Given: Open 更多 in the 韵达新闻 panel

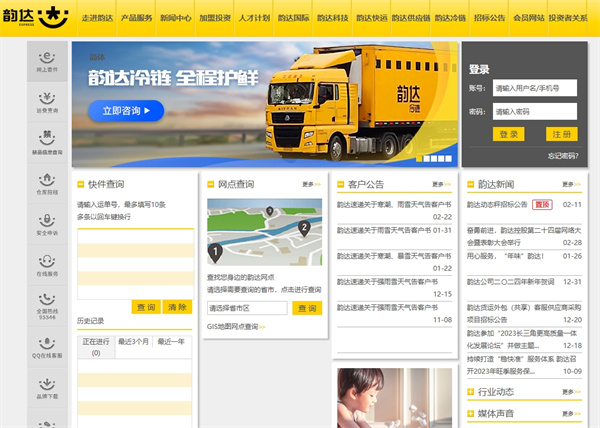Looking at the screenshot, I should point(571,184).
